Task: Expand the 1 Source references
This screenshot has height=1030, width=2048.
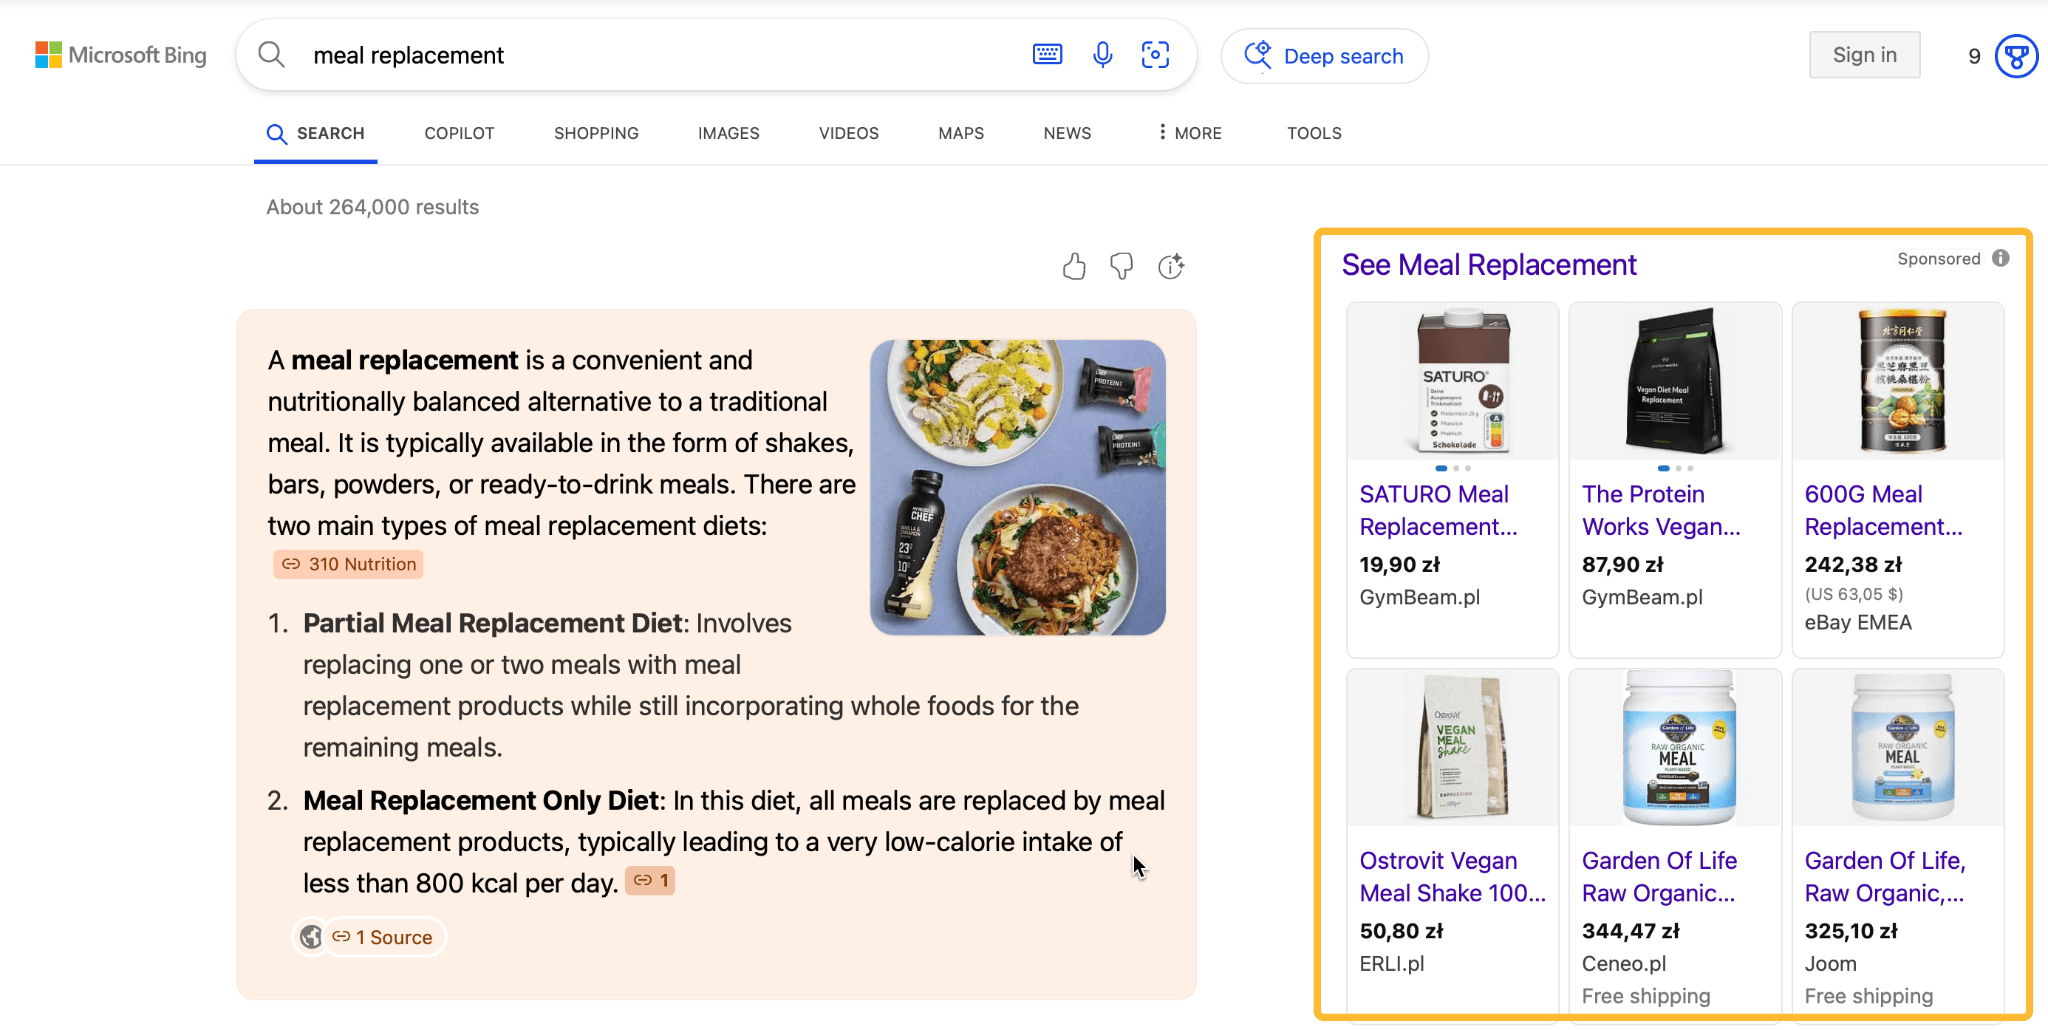Action: (385, 937)
